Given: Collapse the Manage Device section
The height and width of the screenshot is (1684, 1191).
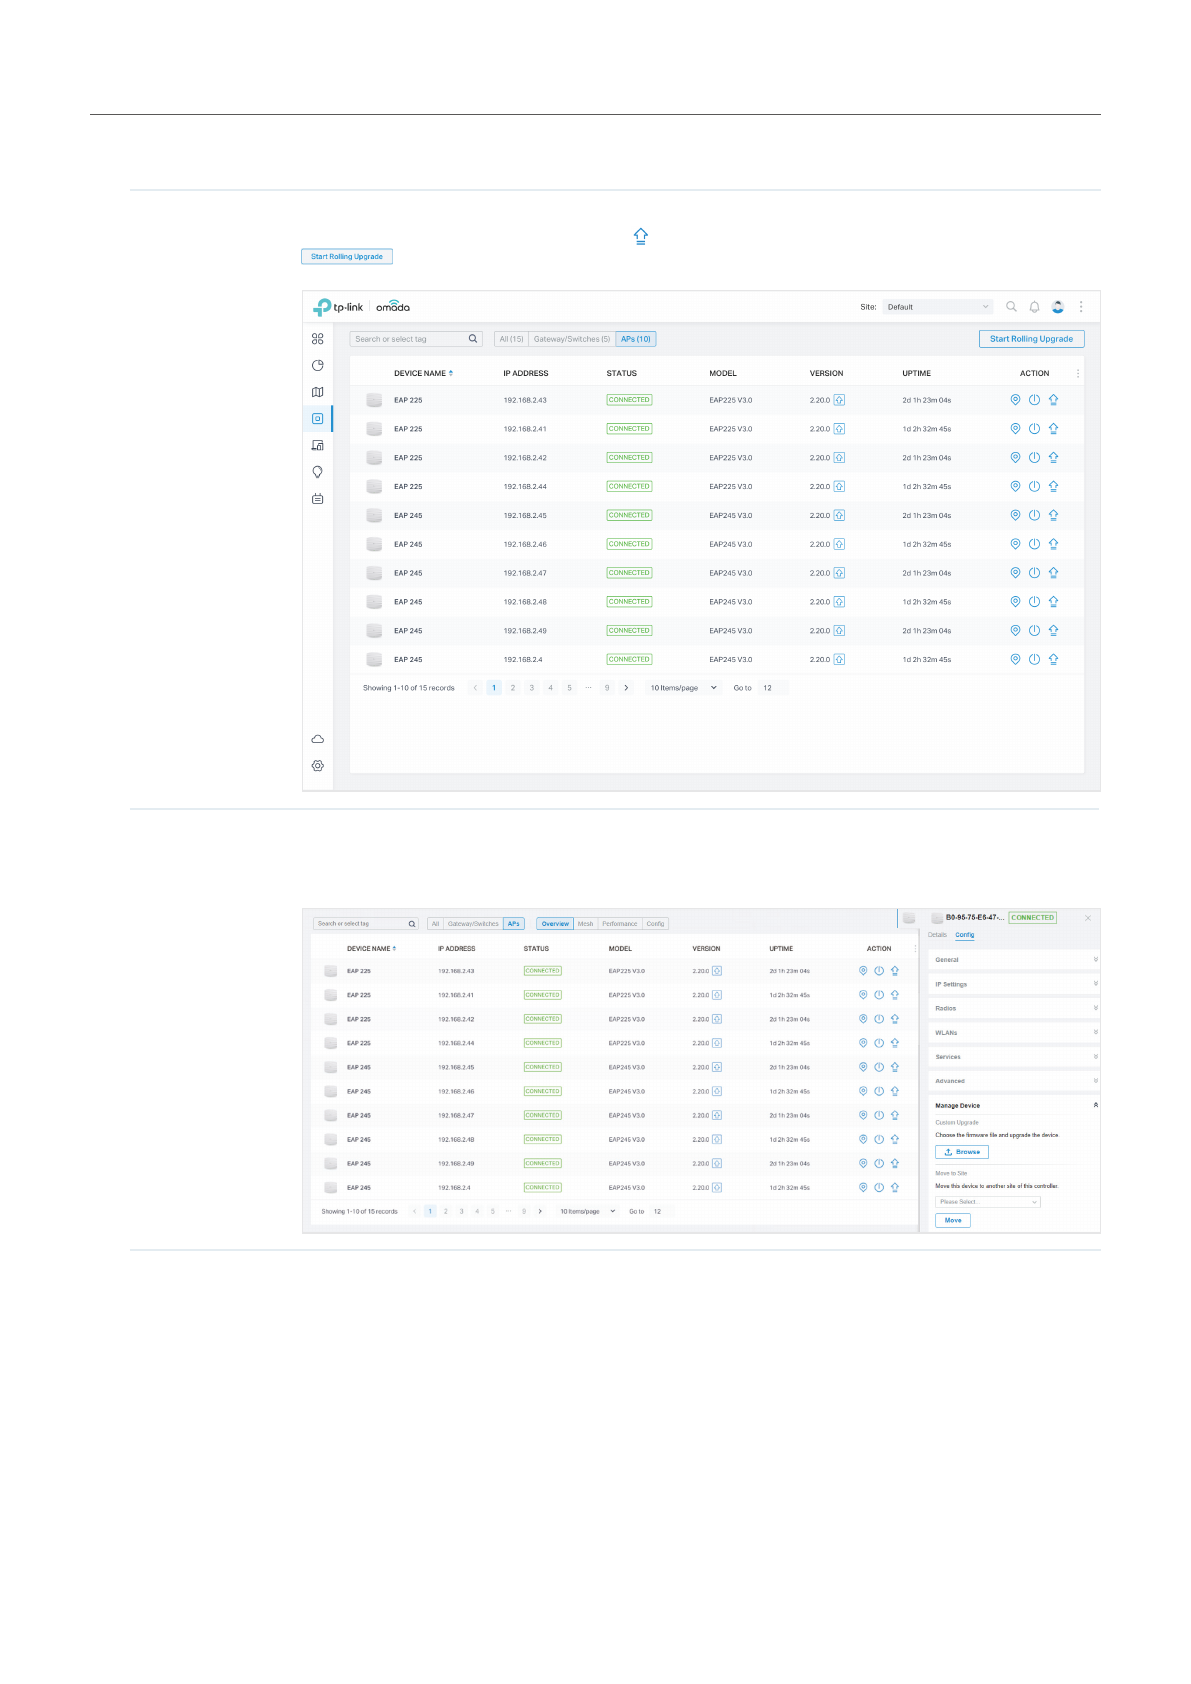Looking at the screenshot, I should click(x=1095, y=1105).
